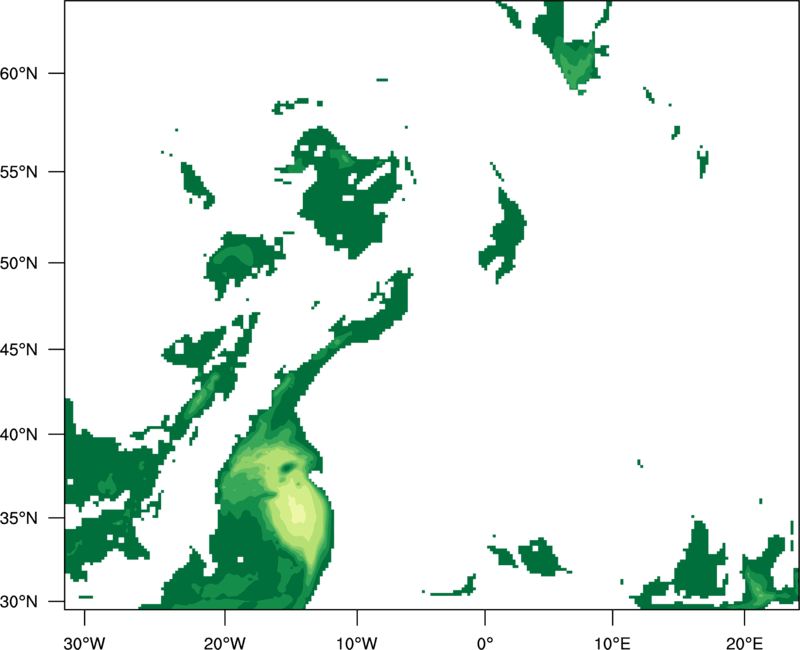Click the 35°N latitude label
The image size is (800, 650).
[19, 518]
